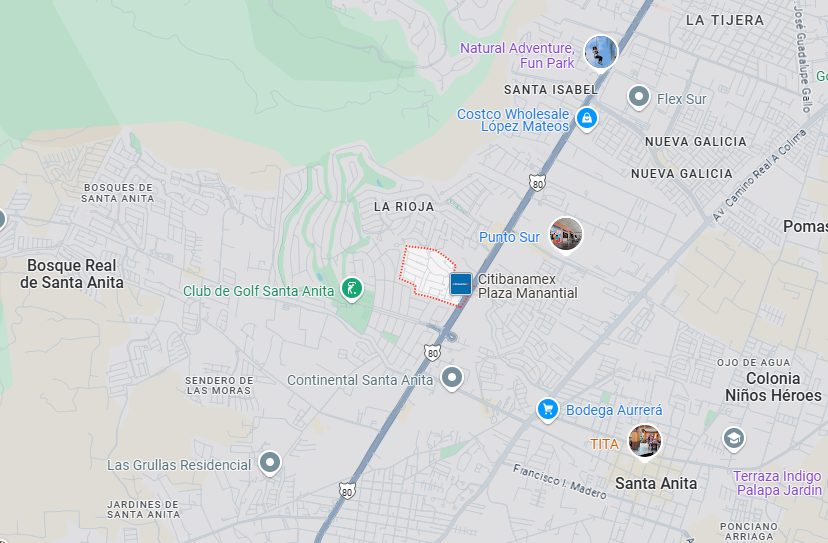
Task: Click the Costco Wholesale shopping bag pin
Action: point(587,119)
